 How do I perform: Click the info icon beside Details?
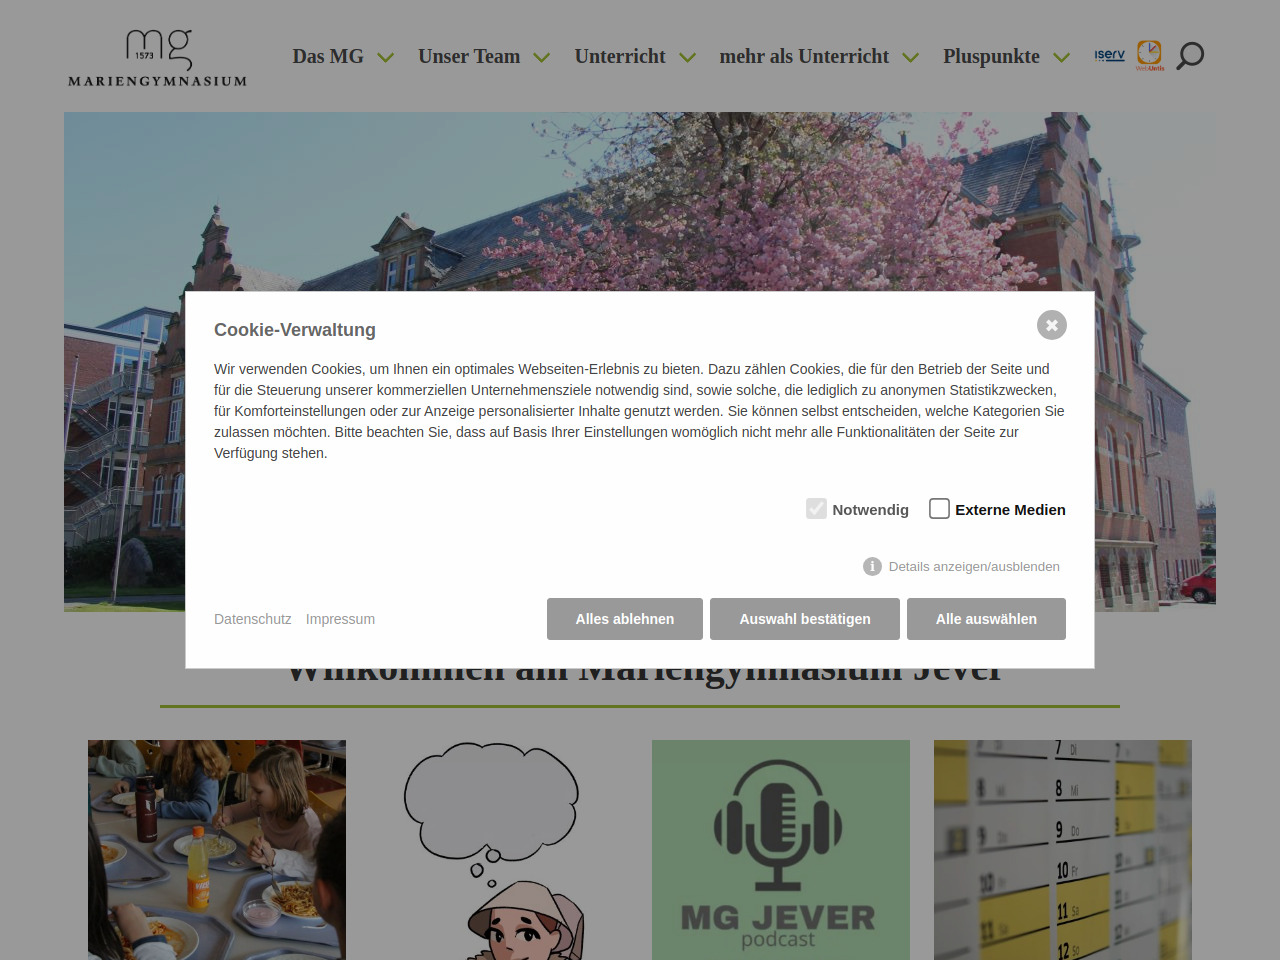[x=872, y=567]
